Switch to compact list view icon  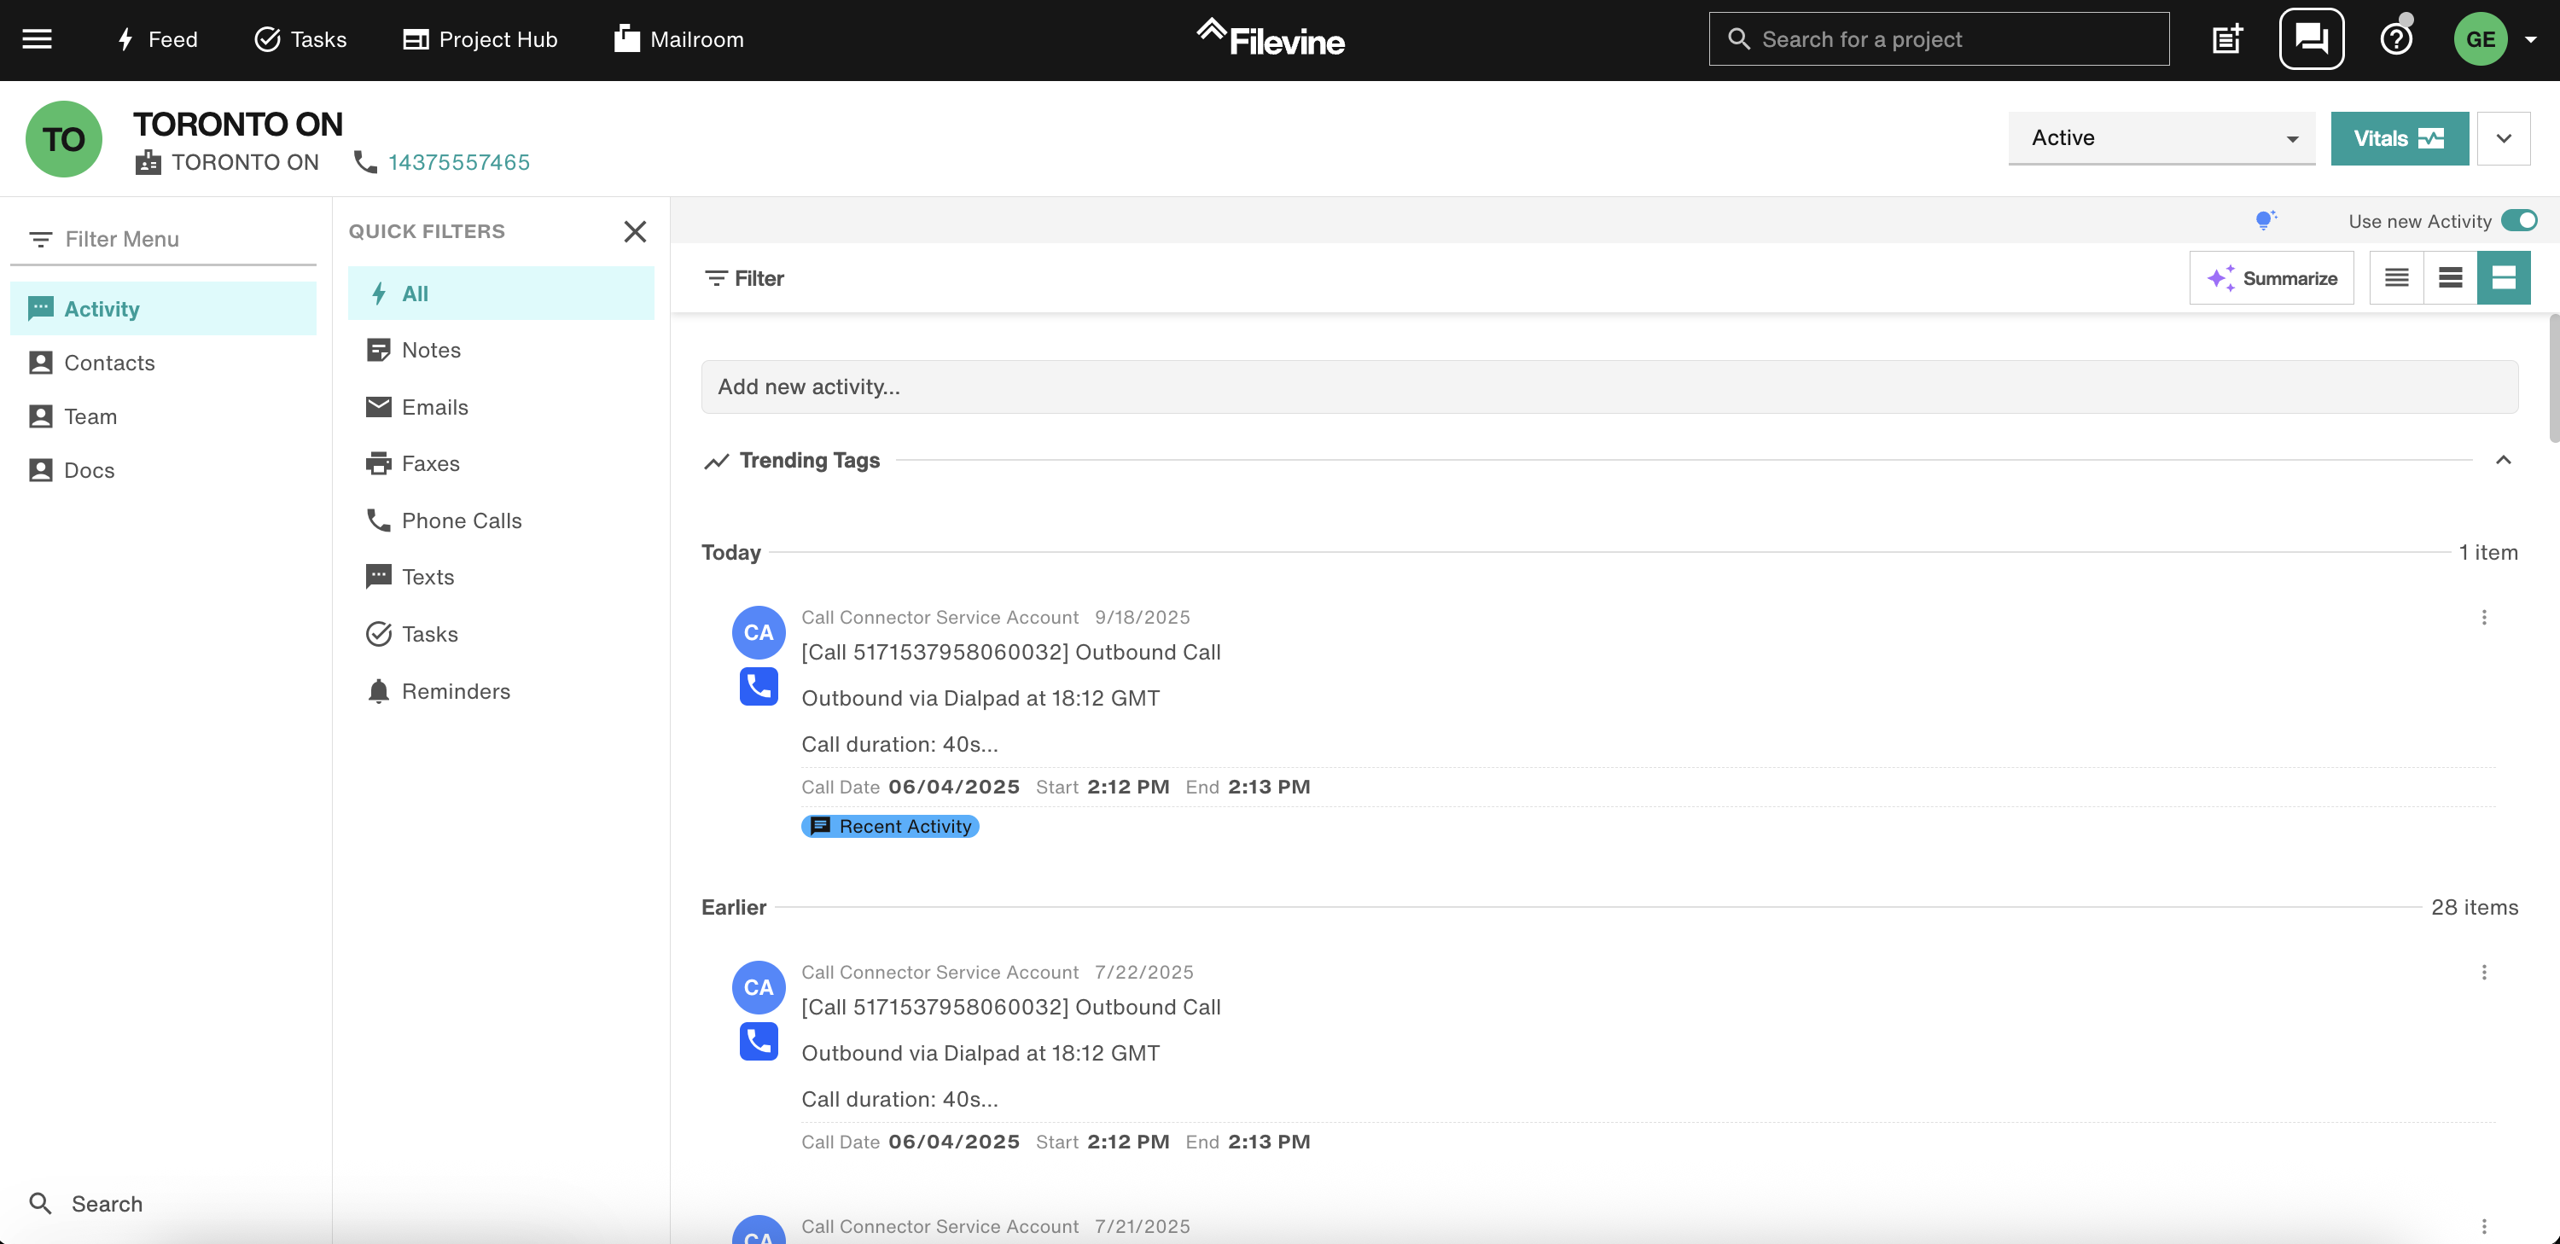2396,278
